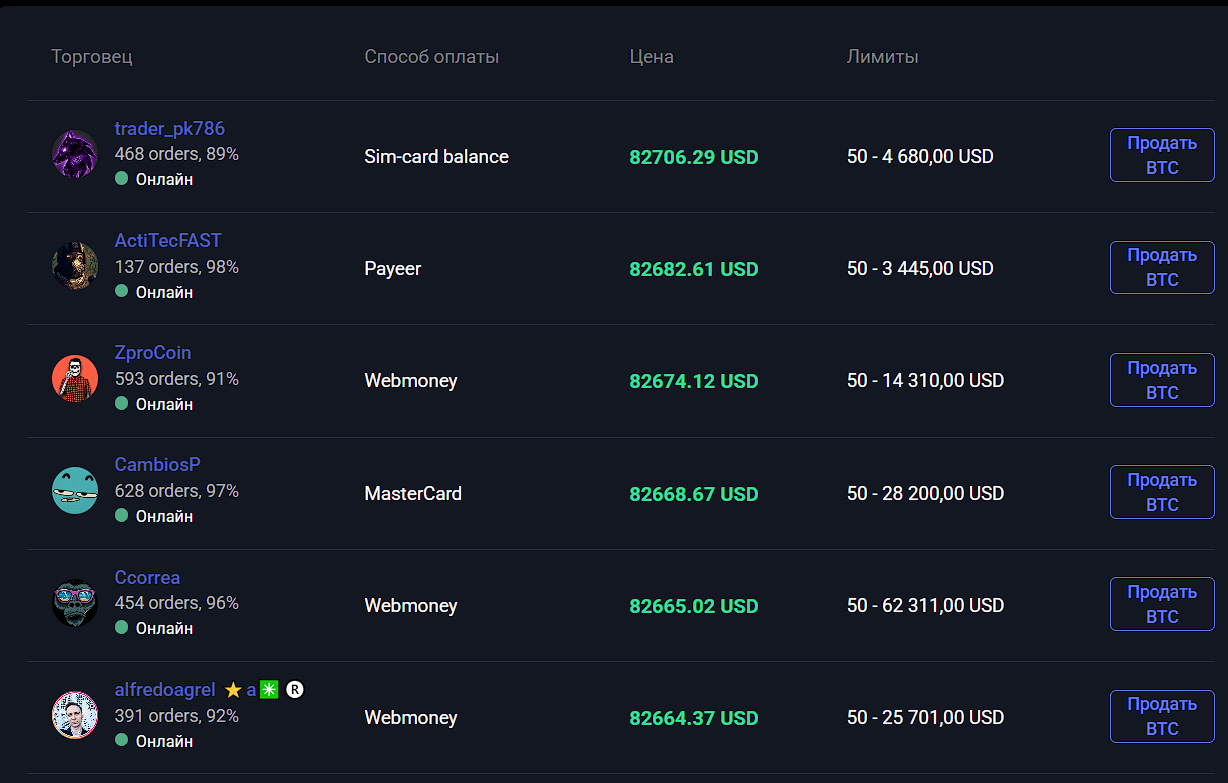Screen dimensions: 1228x783
Task: Click CambiosP's teal face avatar
Action: [x=75, y=491]
